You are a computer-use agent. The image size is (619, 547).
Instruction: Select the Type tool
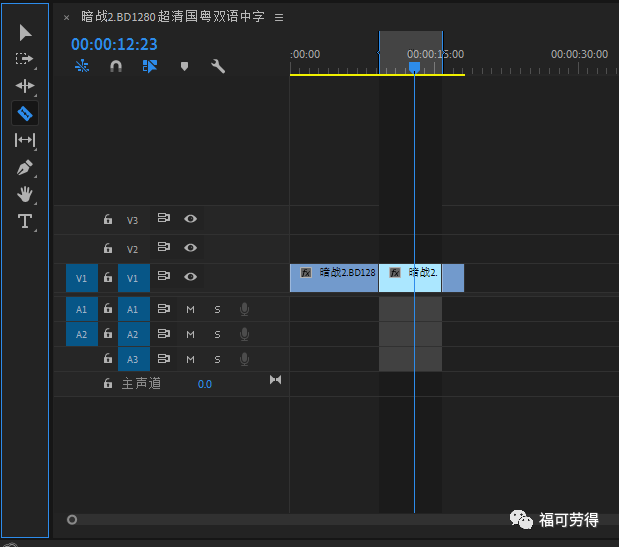coord(24,221)
